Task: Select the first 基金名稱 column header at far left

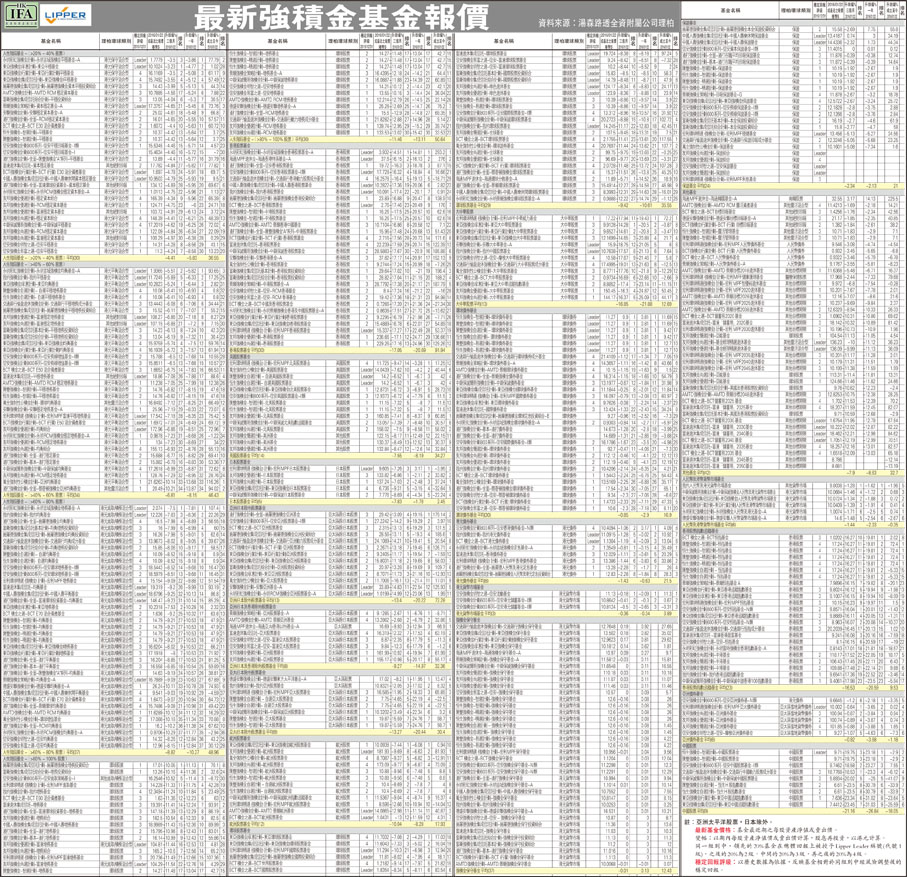Action: tap(48, 41)
